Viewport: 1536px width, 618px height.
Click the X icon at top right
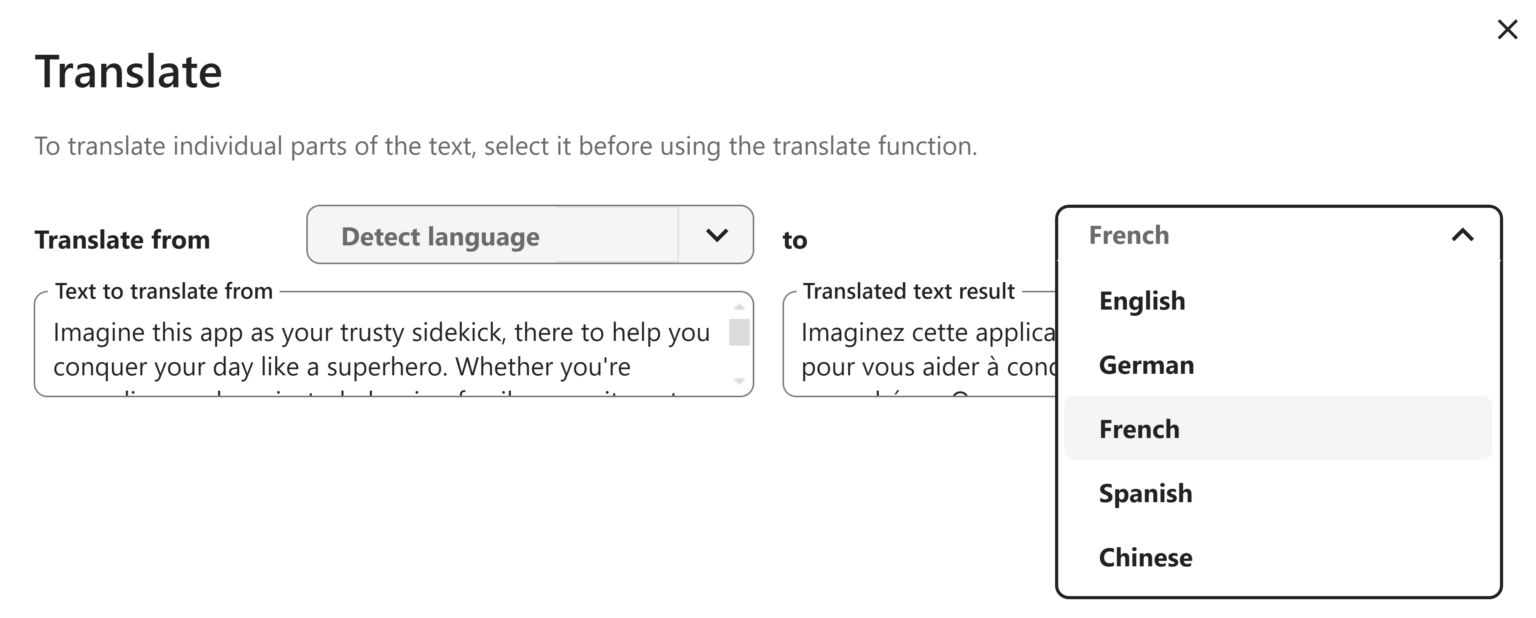click(x=1507, y=29)
